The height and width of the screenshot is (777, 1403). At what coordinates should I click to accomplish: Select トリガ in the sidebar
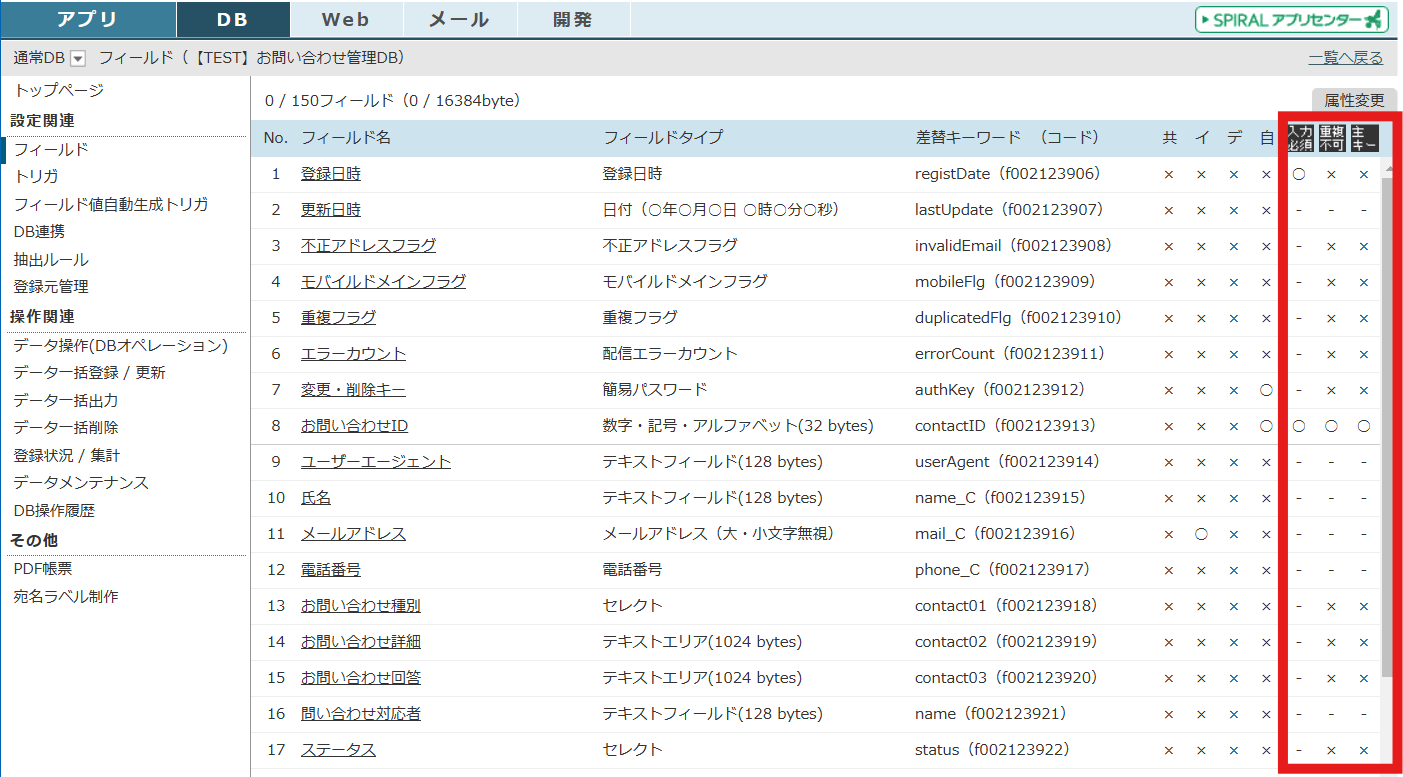point(36,177)
